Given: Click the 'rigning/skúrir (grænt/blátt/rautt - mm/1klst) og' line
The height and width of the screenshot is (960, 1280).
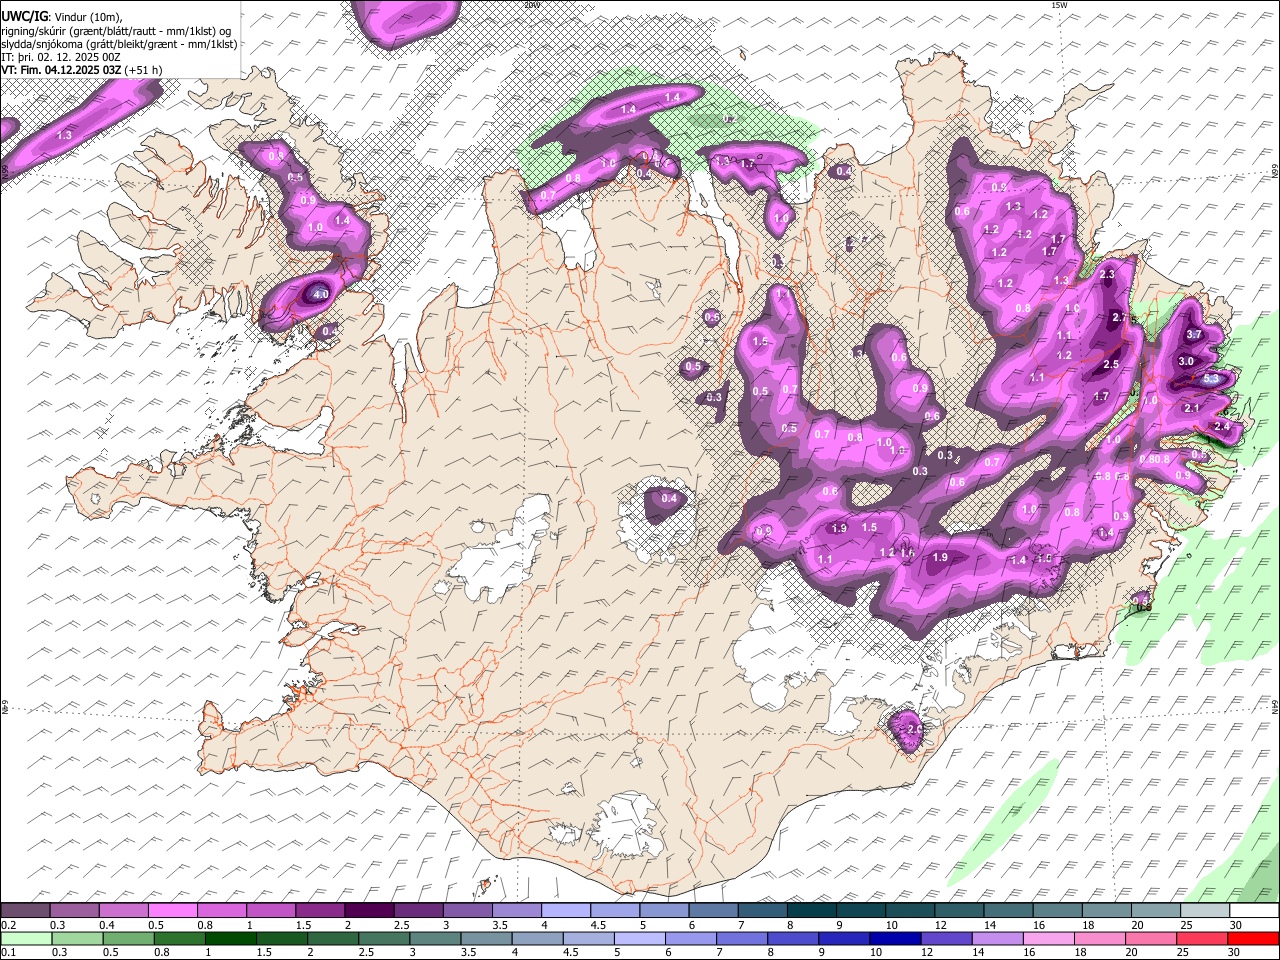Looking at the screenshot, I should click(116, 30).
